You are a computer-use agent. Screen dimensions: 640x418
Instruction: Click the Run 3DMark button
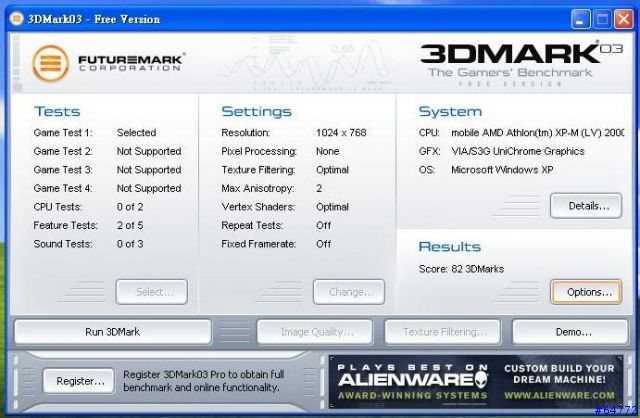pos(113,332)
